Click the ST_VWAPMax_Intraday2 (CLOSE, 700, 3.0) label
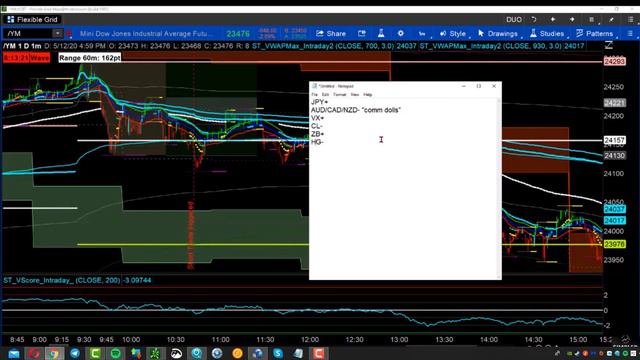The width and height of the screenshot is (640, 360). point(333,46)
